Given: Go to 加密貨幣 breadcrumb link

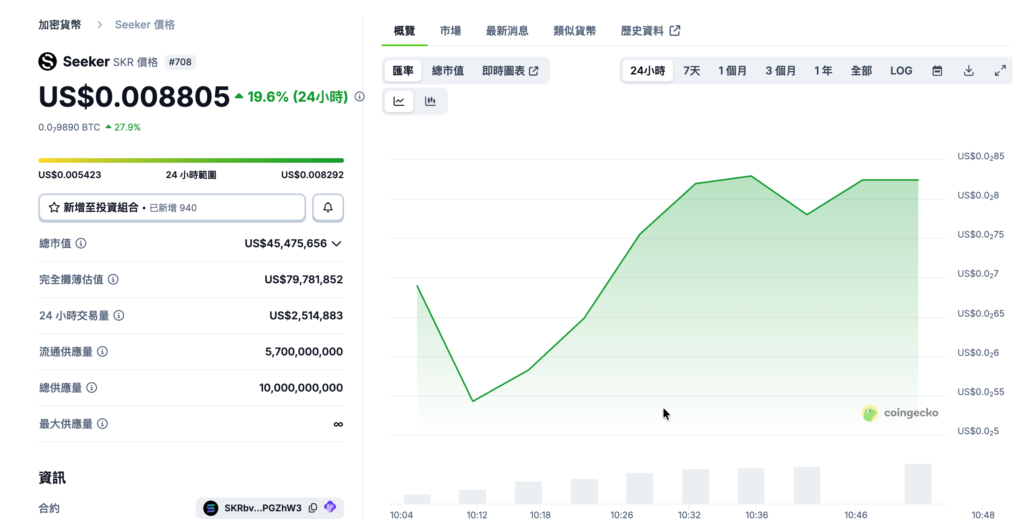Looking at the screenshot, I should (x=60, y=25).
